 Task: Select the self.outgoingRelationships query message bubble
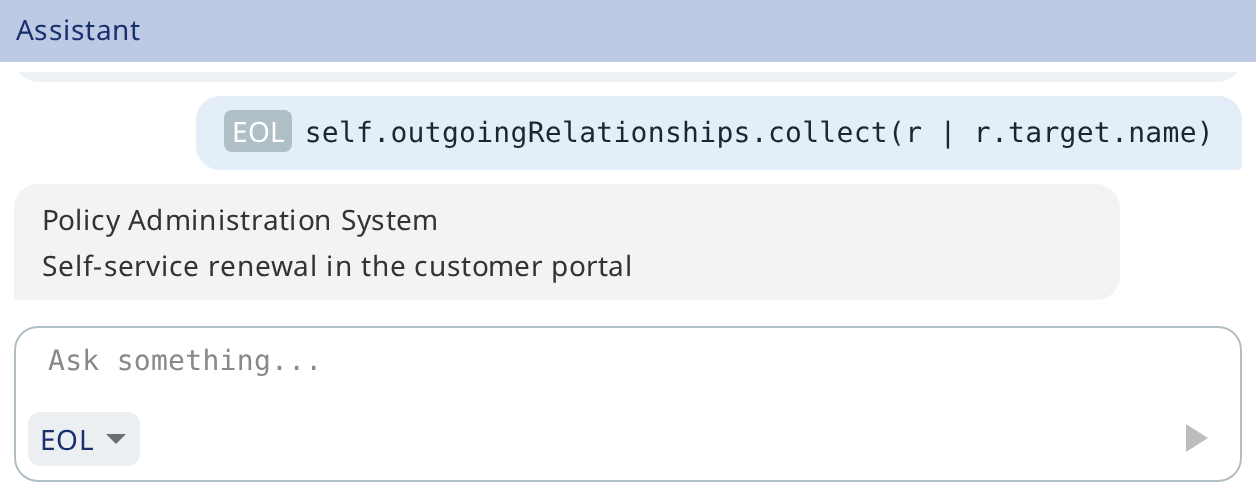[x=718, y=132]
